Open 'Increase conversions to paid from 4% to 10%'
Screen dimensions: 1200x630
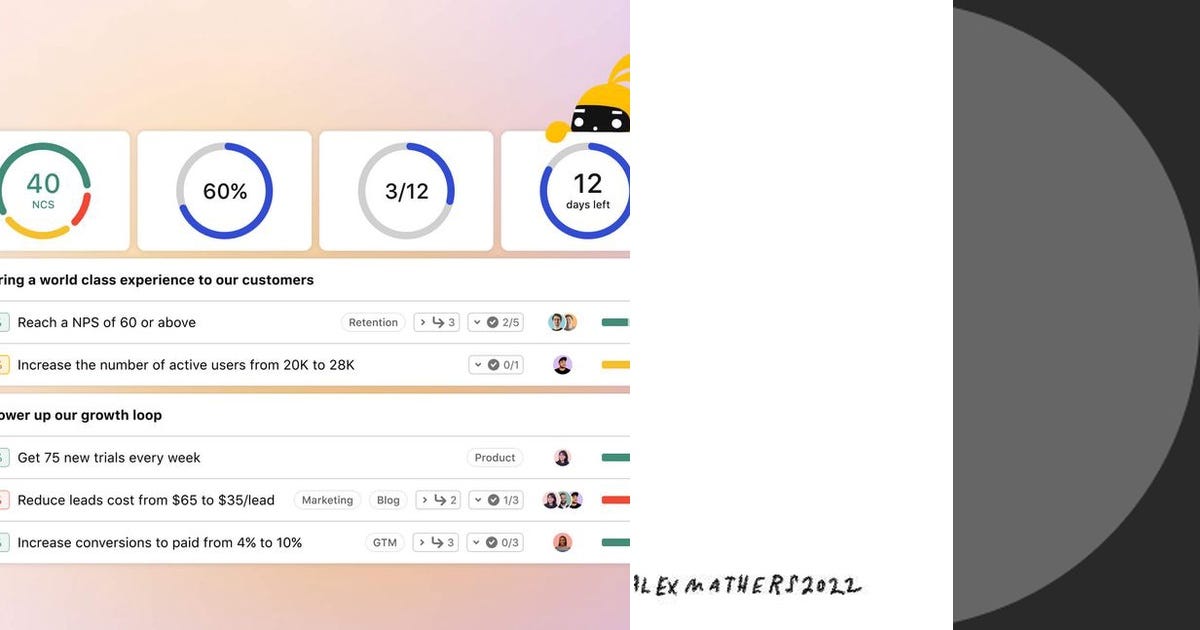[160, 542]
